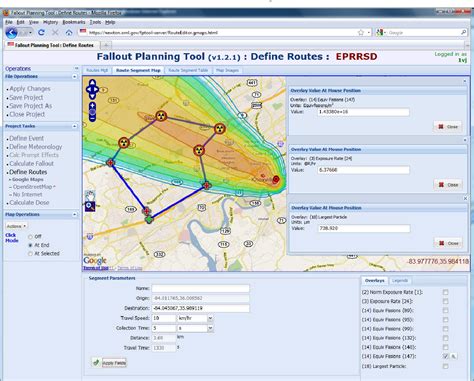Tick the Equiv Fissions (132) checkbox
The image size is (474, 381).
tap(445, 338)
